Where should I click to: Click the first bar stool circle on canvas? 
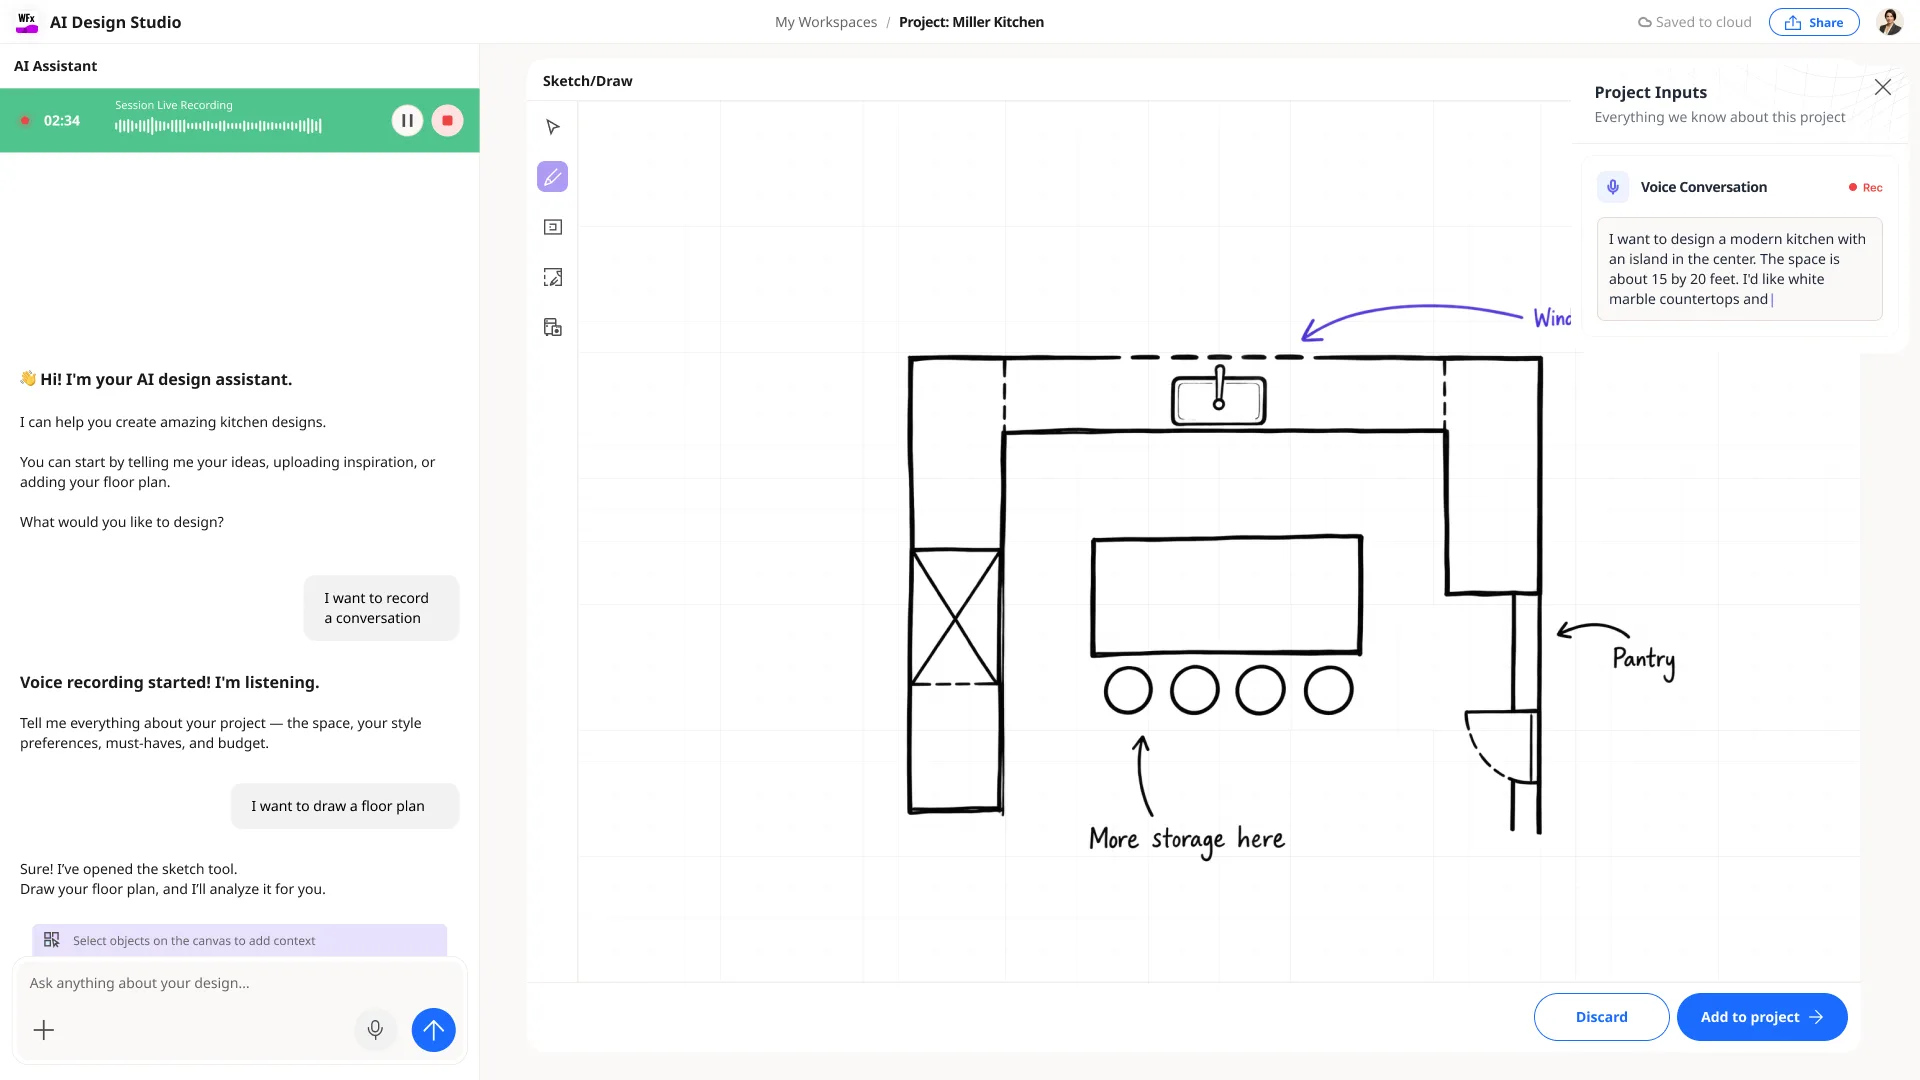[1128, 690]
